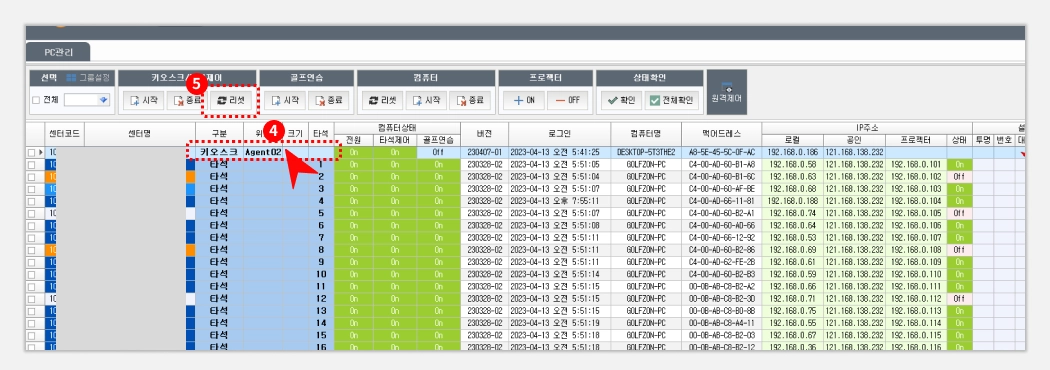Reset computers with the 컴퓨터 리셋 button
1050x370 pixels.
click(382, 101)
